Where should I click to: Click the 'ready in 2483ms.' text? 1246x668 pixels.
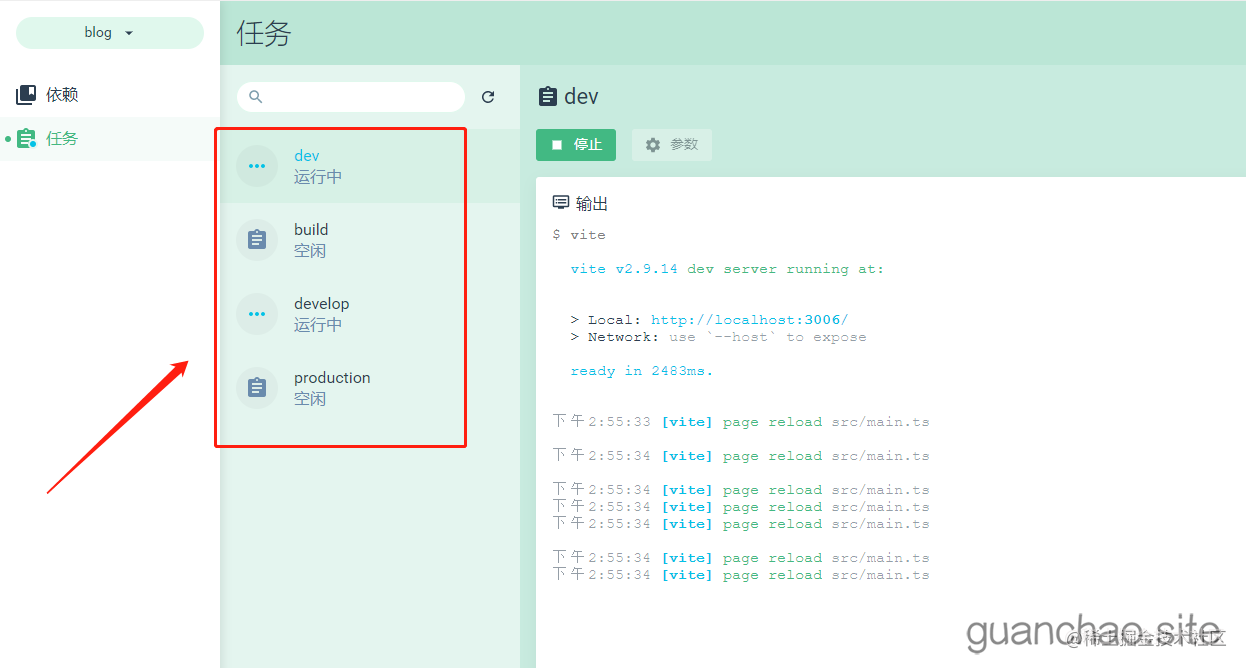(x=642, y=371)
